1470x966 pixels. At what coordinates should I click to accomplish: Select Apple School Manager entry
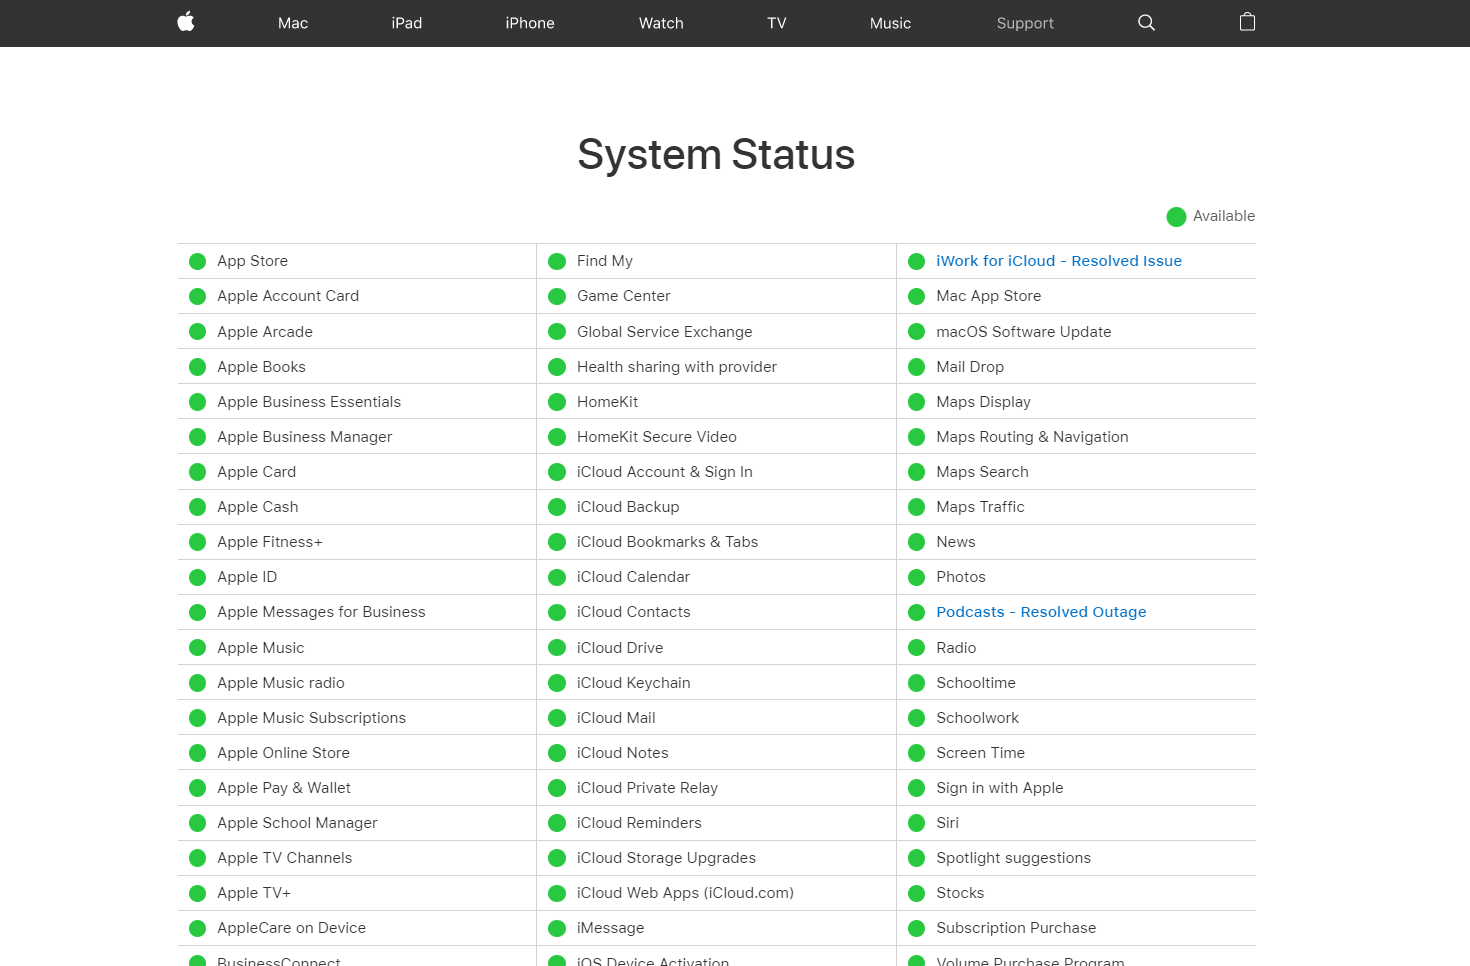(x=298, y=823)
